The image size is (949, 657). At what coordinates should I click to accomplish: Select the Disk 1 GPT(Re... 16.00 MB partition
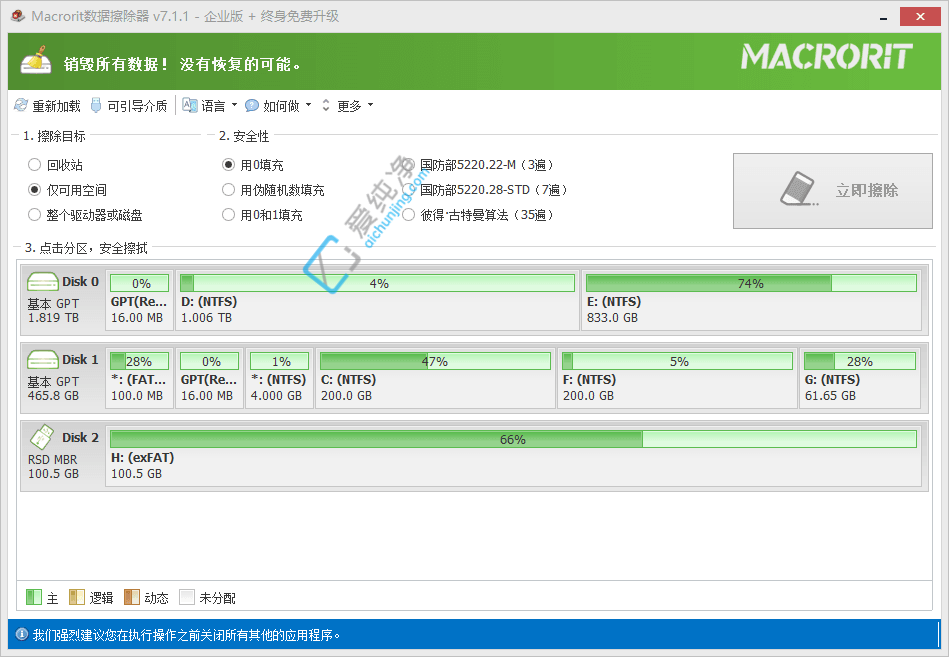click(x=209, y=378)
